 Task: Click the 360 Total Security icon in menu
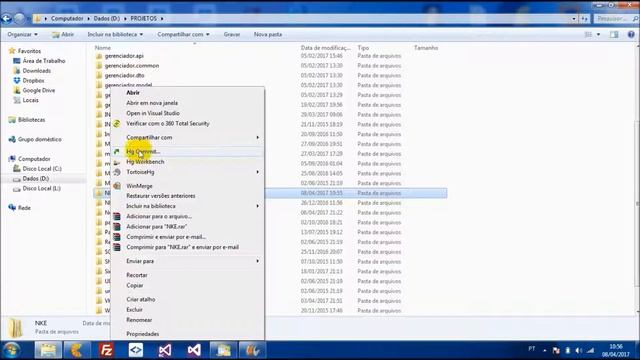[x=117, y=123]
